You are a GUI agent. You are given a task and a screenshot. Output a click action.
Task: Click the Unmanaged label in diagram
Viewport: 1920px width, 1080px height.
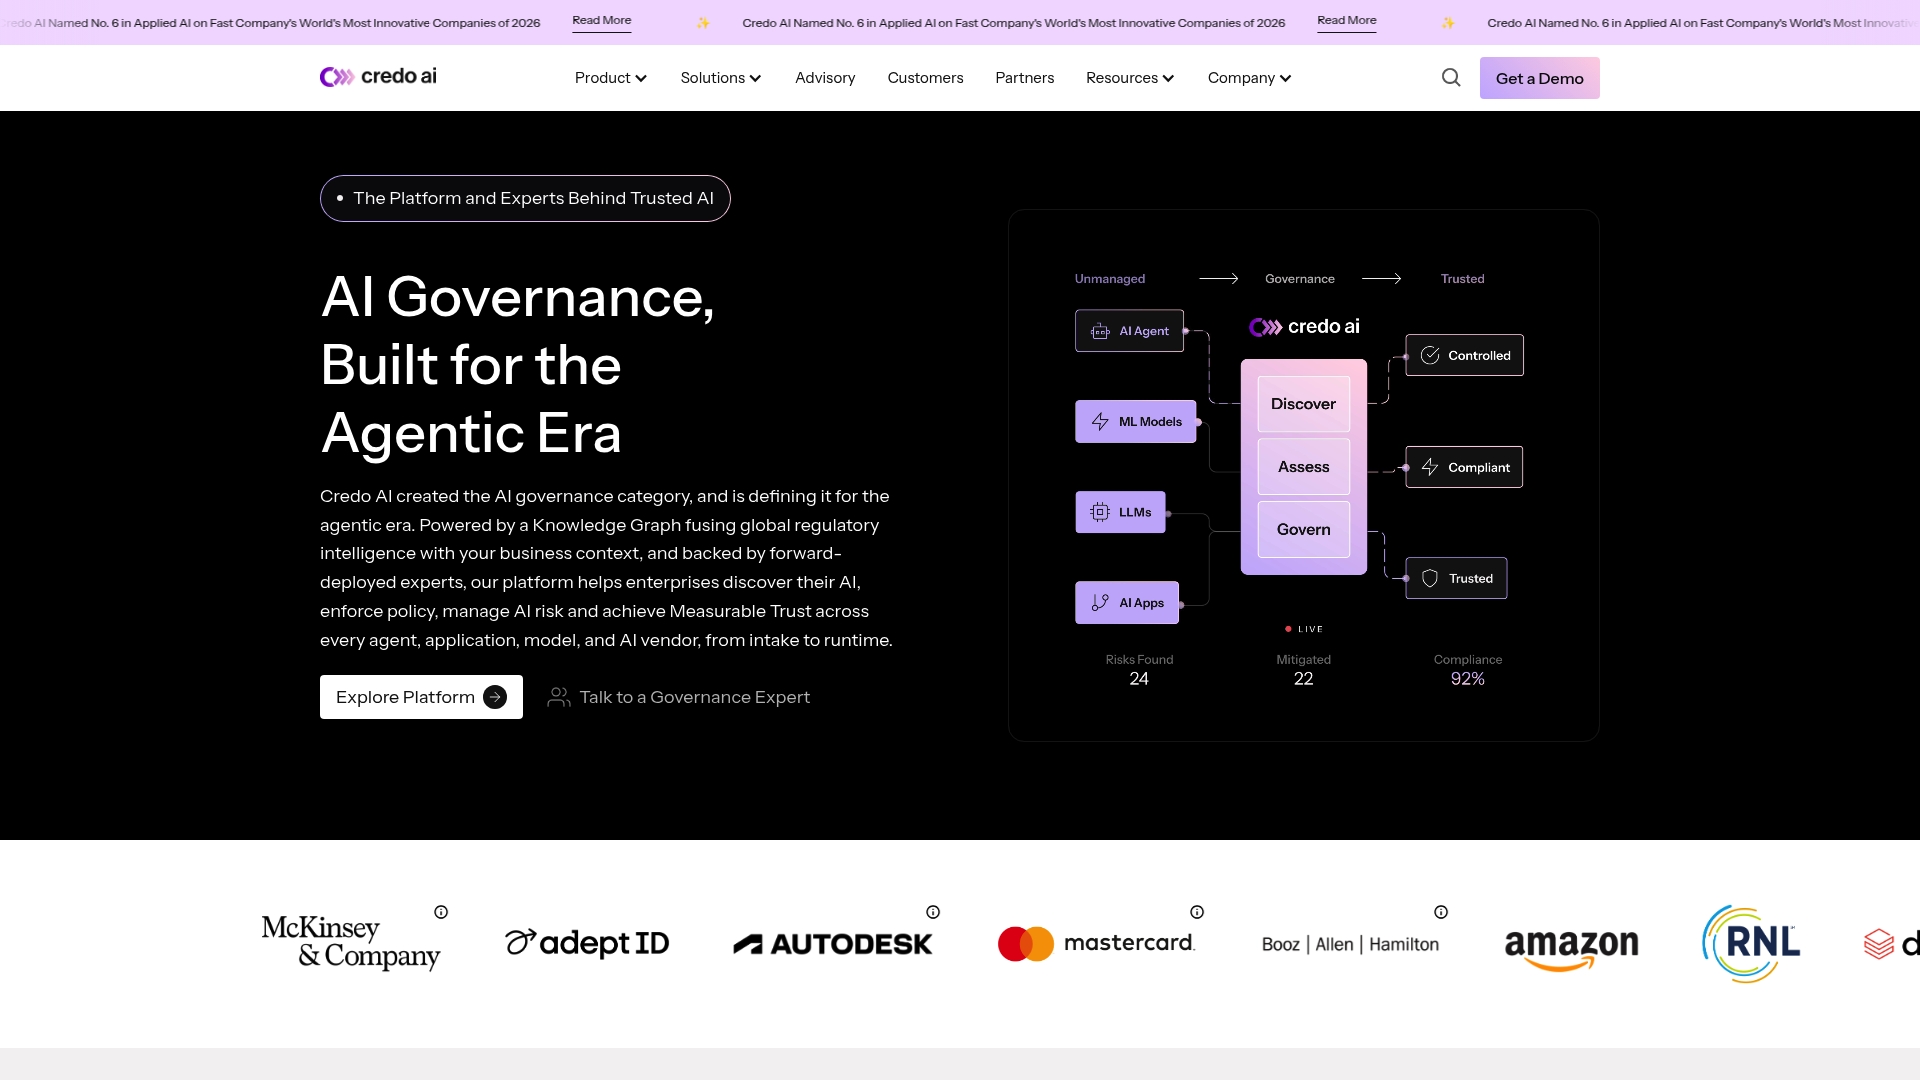click(1110, 279)
